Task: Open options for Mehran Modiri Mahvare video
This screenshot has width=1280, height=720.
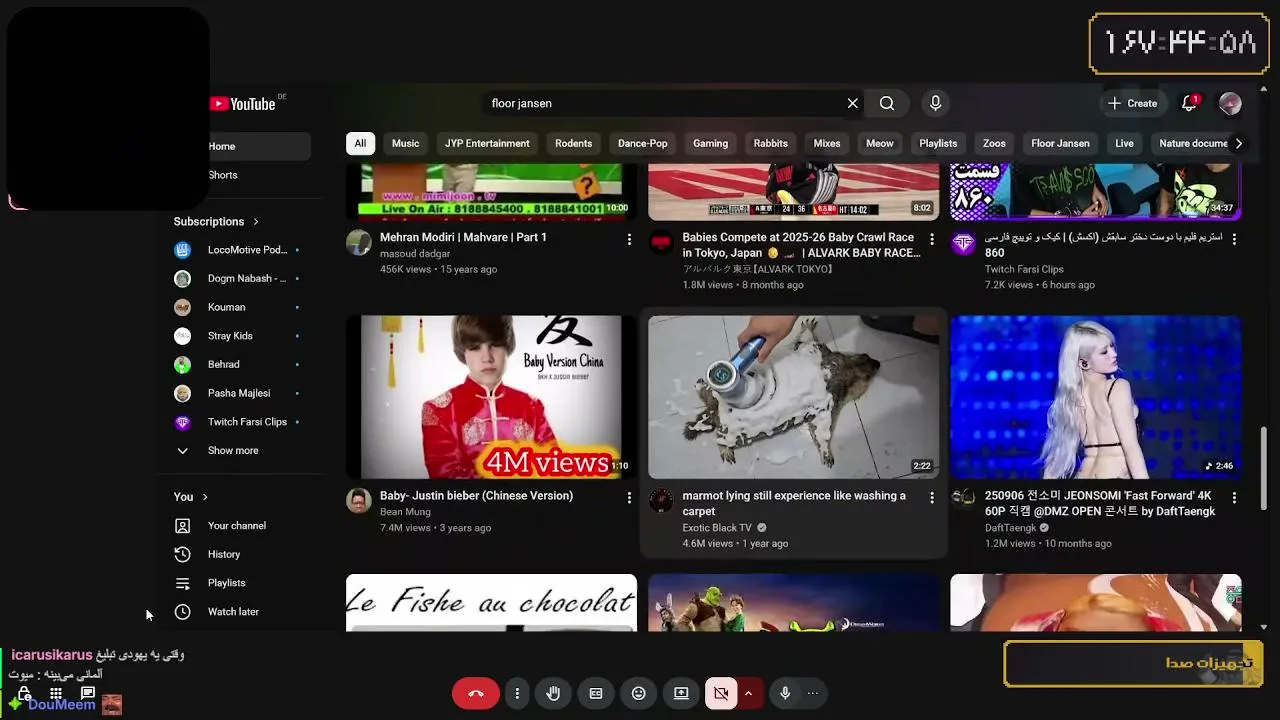Action: pos(629,239)
